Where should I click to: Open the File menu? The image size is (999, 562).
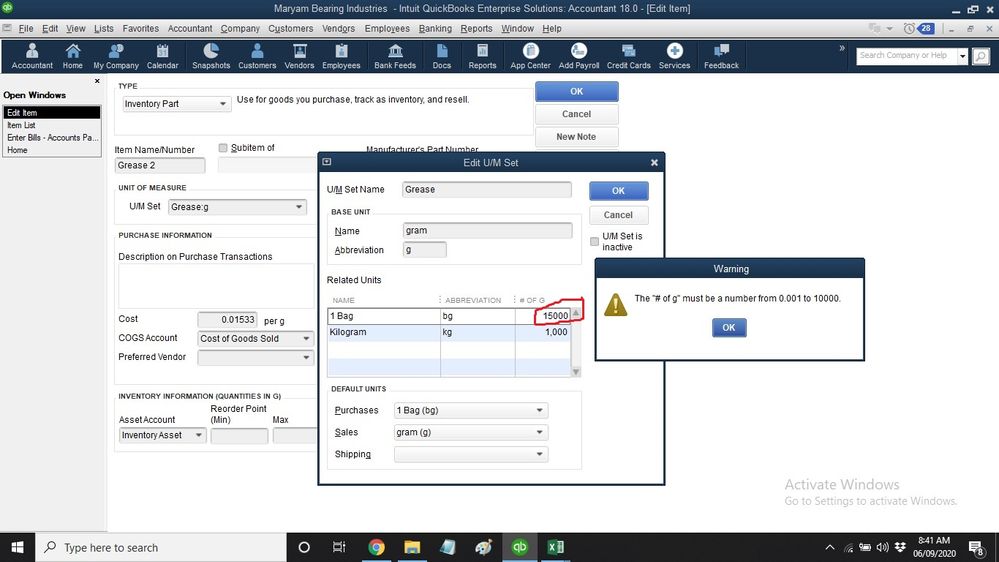point(26,29)
